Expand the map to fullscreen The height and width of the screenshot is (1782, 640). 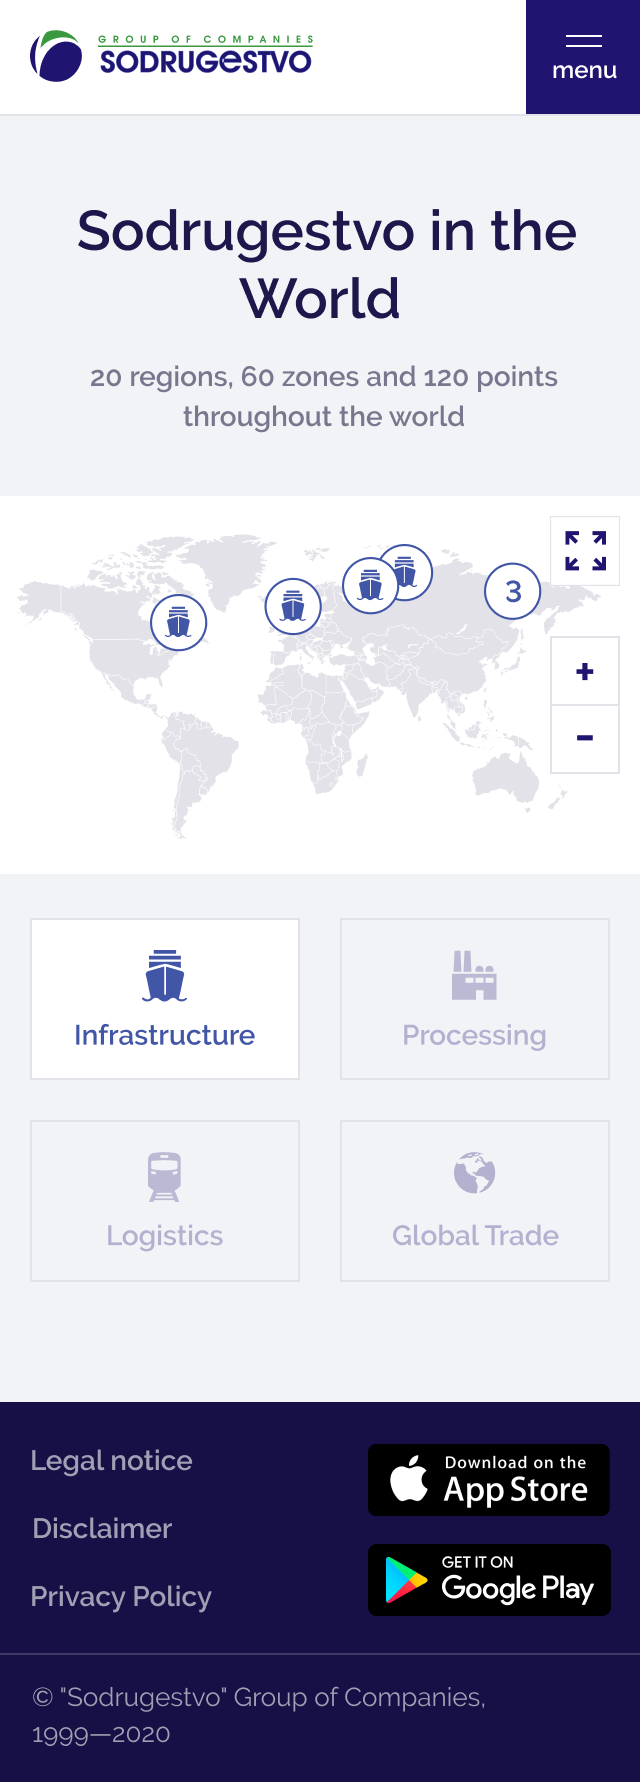[x=585, y=551]
